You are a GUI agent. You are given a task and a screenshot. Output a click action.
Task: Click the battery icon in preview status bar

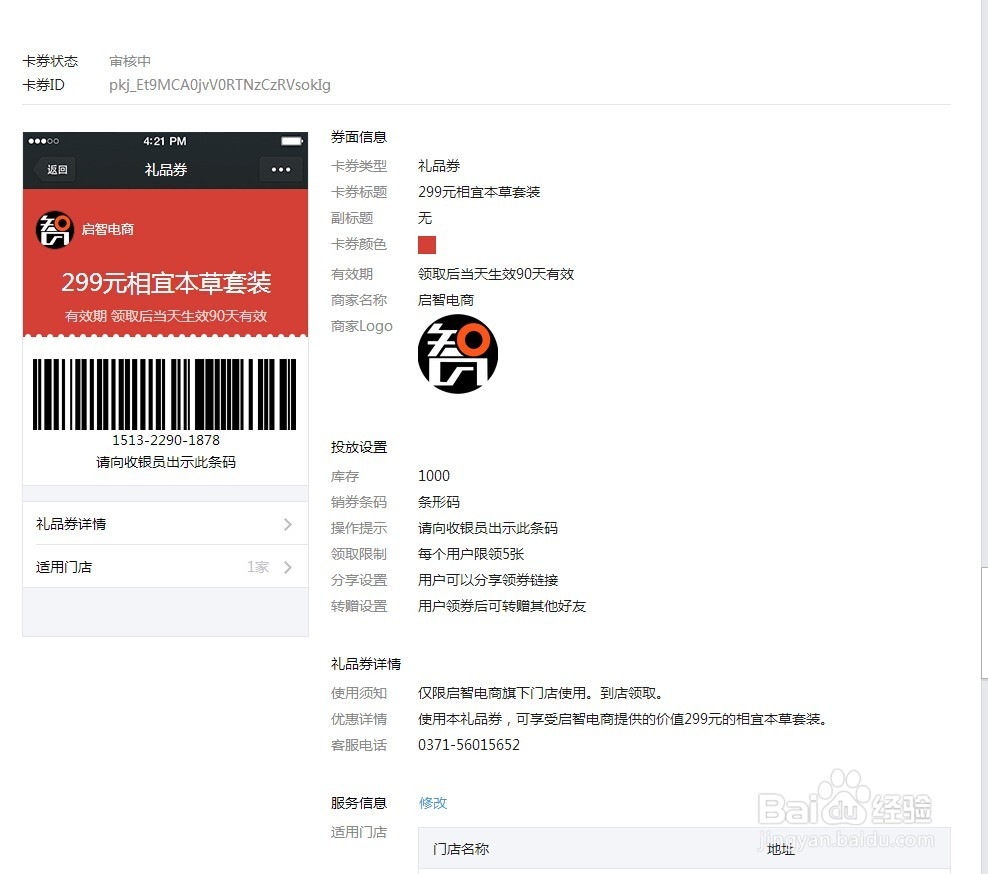293,141
